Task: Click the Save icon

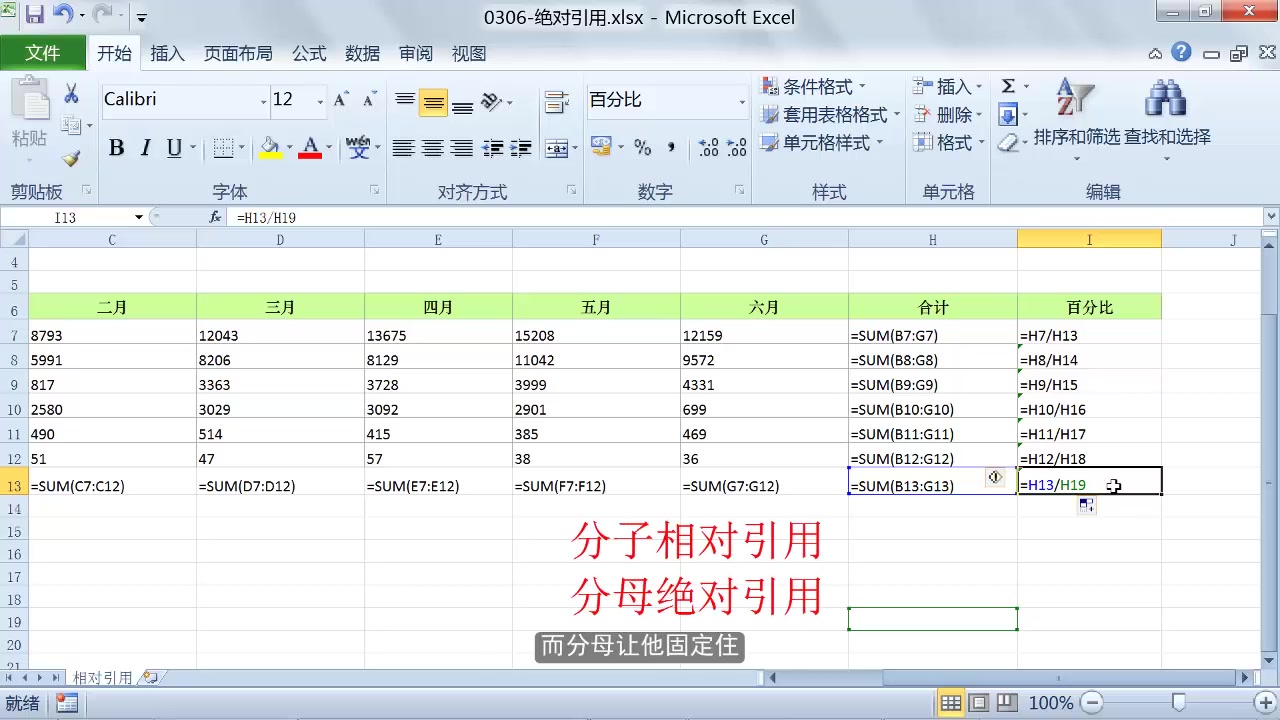Action: coord(35,16)
